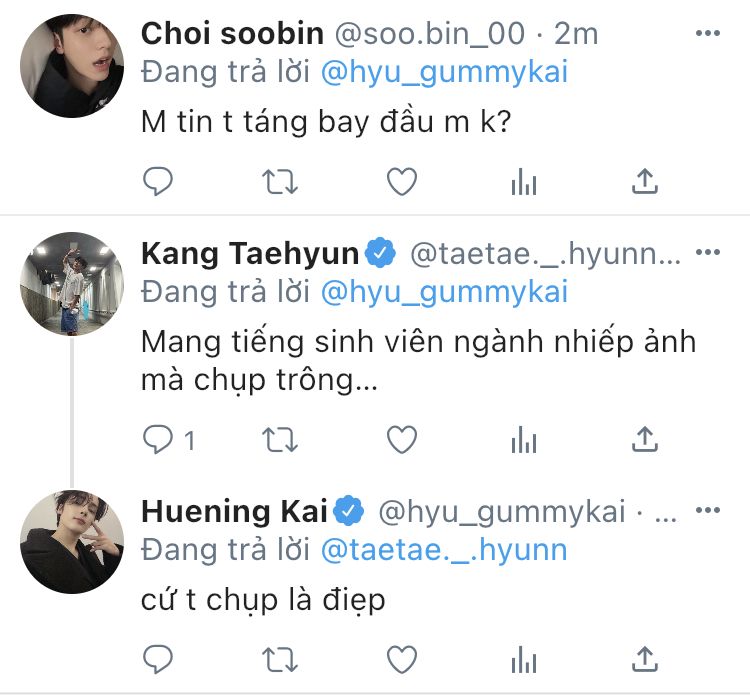The height and width of the screenshot is (698, 750).
Task: Share Choi soobin's tweet
Action: (x=646, y=181)
